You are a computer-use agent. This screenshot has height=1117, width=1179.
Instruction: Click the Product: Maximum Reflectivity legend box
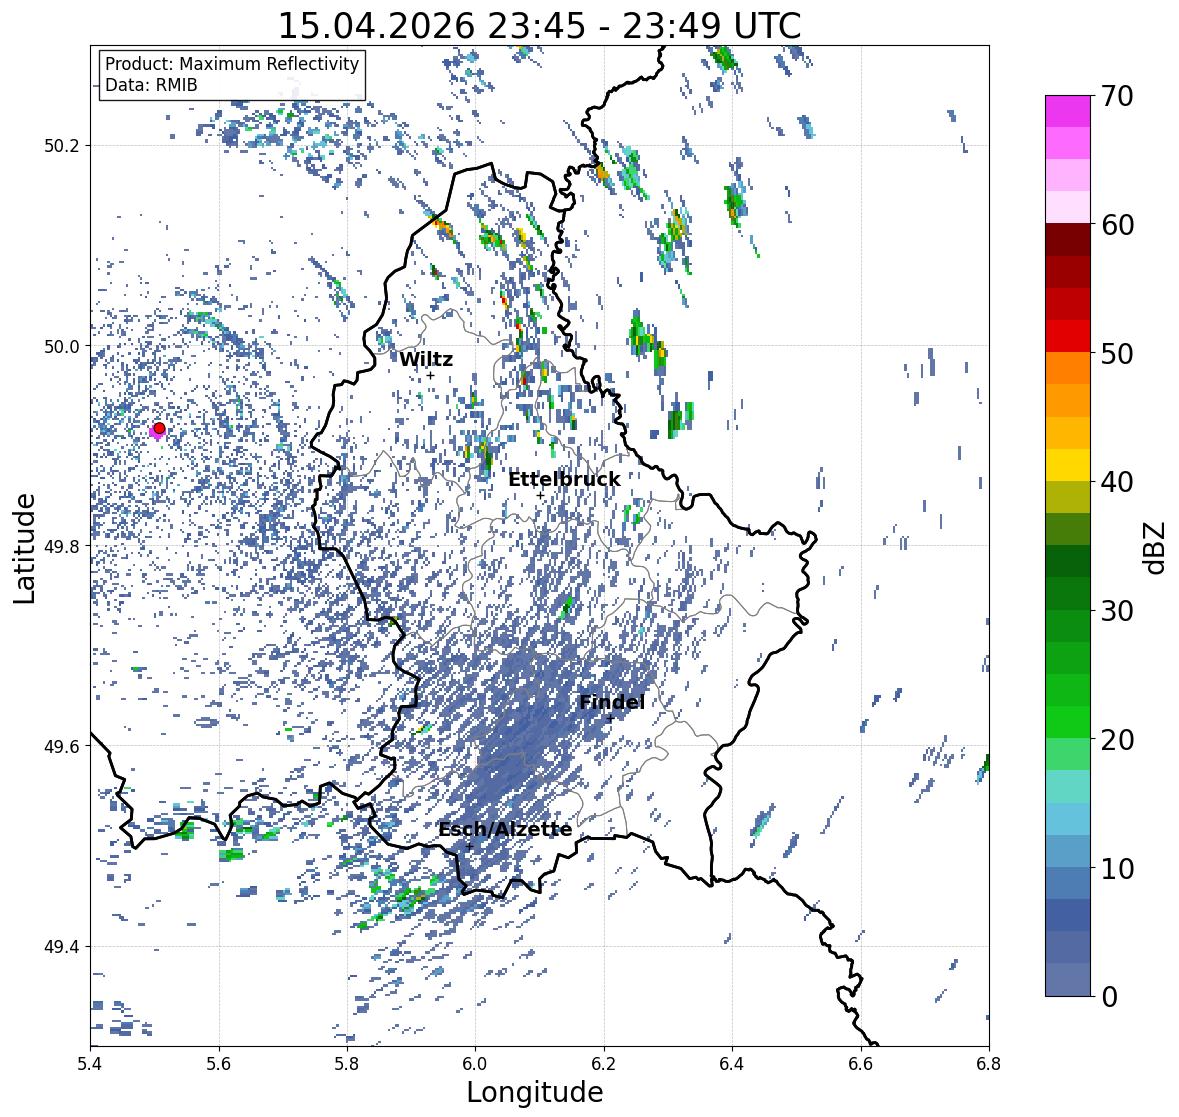(x=232, y=74)
